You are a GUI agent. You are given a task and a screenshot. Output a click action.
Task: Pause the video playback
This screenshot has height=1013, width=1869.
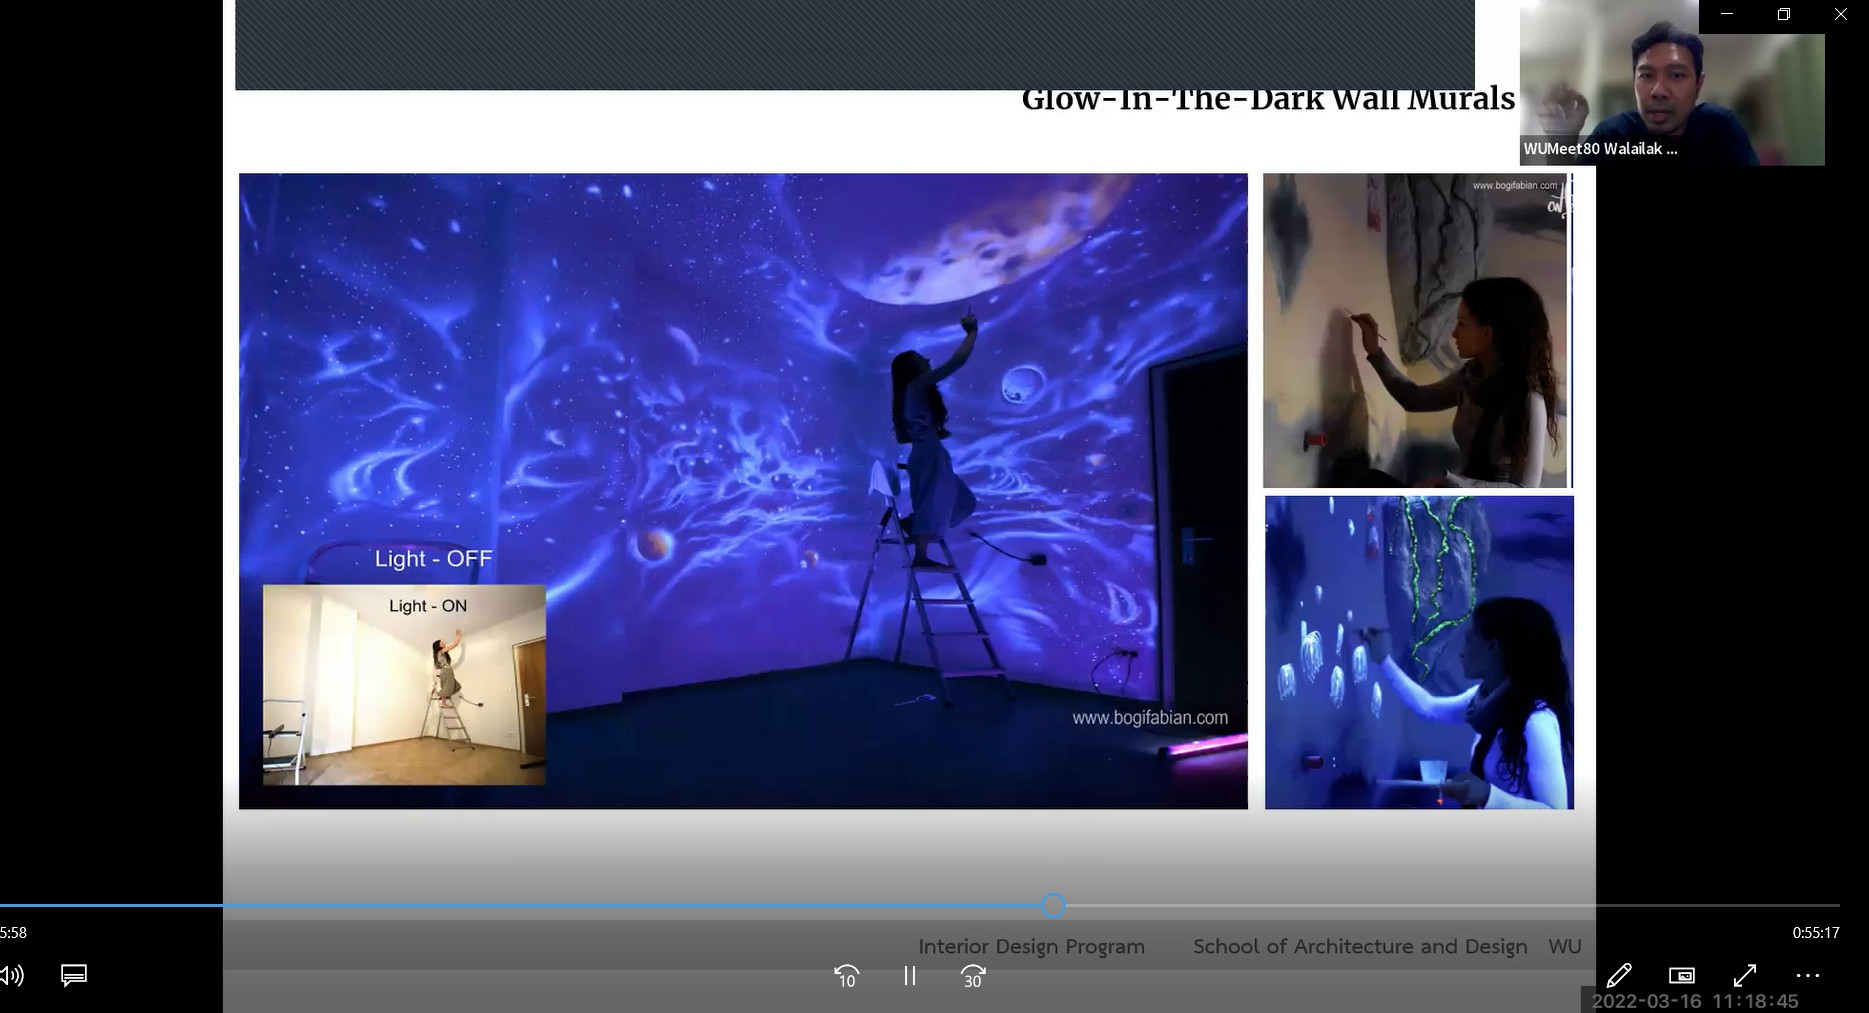click(x=909, y=976)
